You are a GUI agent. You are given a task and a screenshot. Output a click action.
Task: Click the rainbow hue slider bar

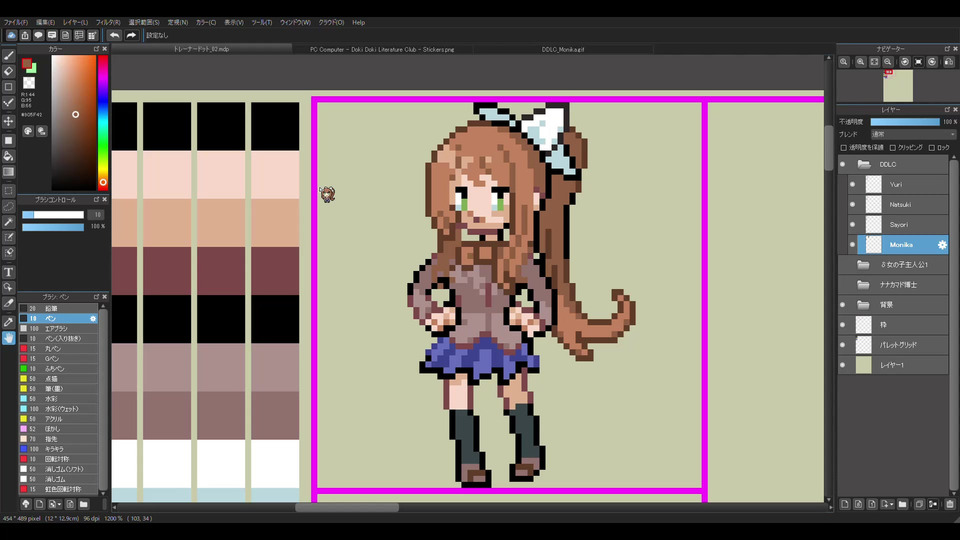point(103,122)
